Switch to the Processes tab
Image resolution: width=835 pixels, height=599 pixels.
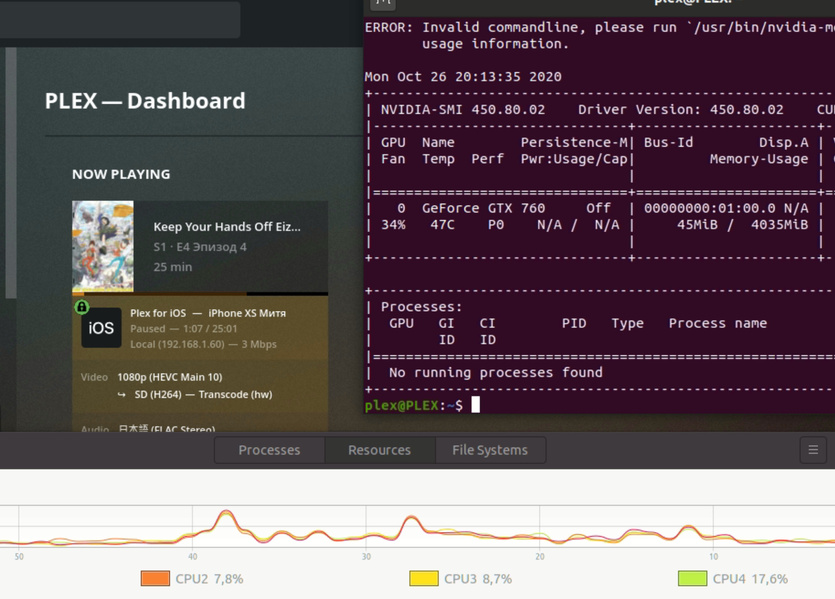tap(269, 450)
